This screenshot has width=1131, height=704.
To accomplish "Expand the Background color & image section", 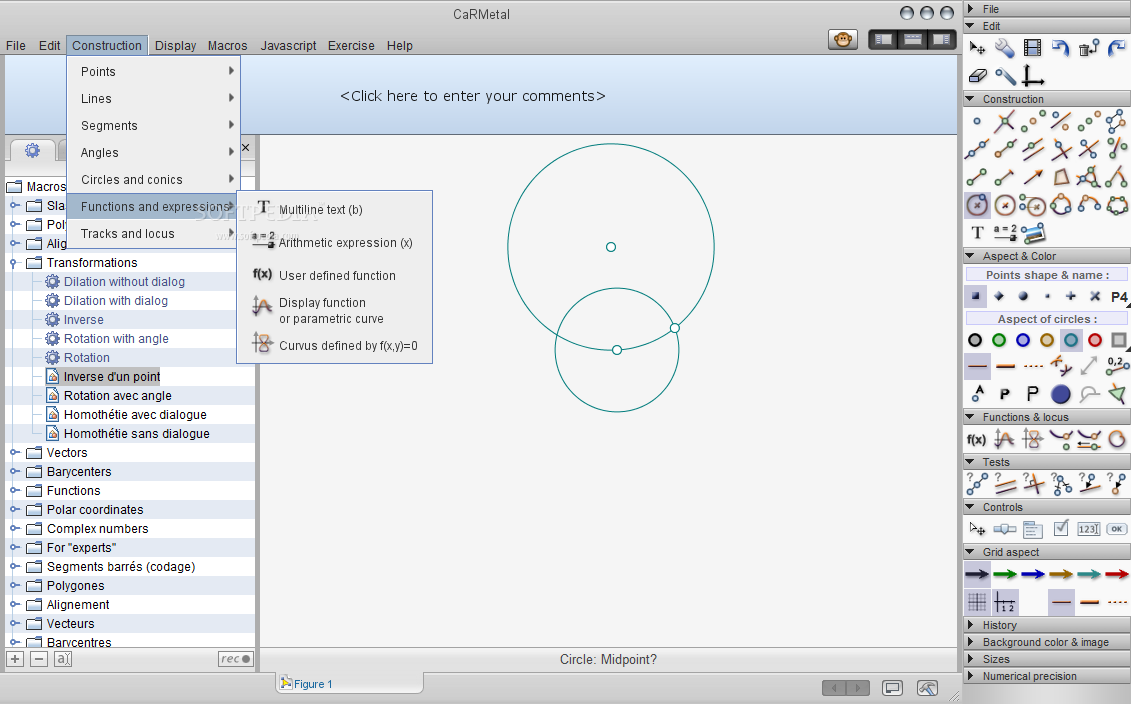I will pyautogui.click(x=1047, y=642).
